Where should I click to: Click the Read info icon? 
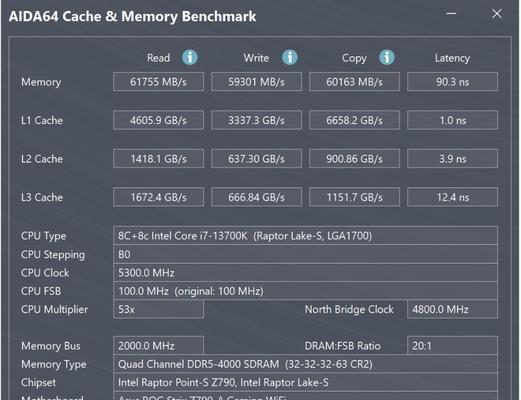click(190, 58)
